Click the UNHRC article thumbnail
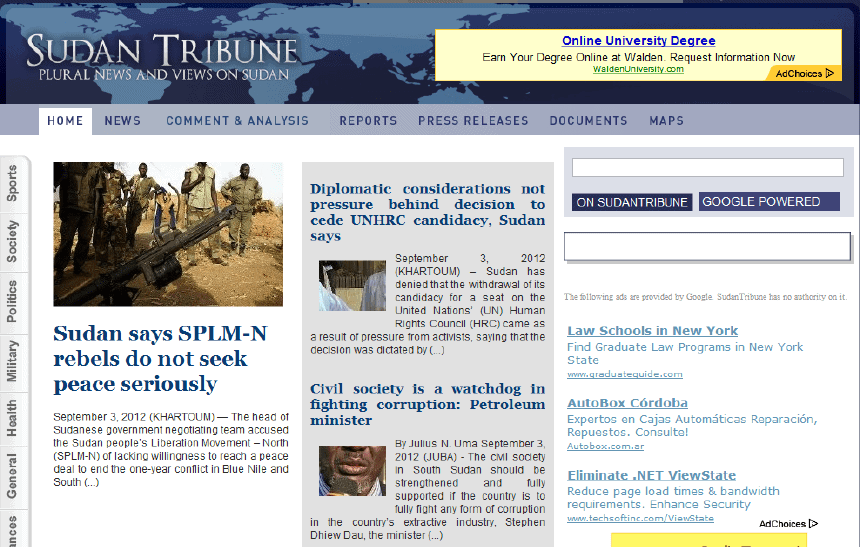This screenshot has width=860, height=547. pos(352,286)
